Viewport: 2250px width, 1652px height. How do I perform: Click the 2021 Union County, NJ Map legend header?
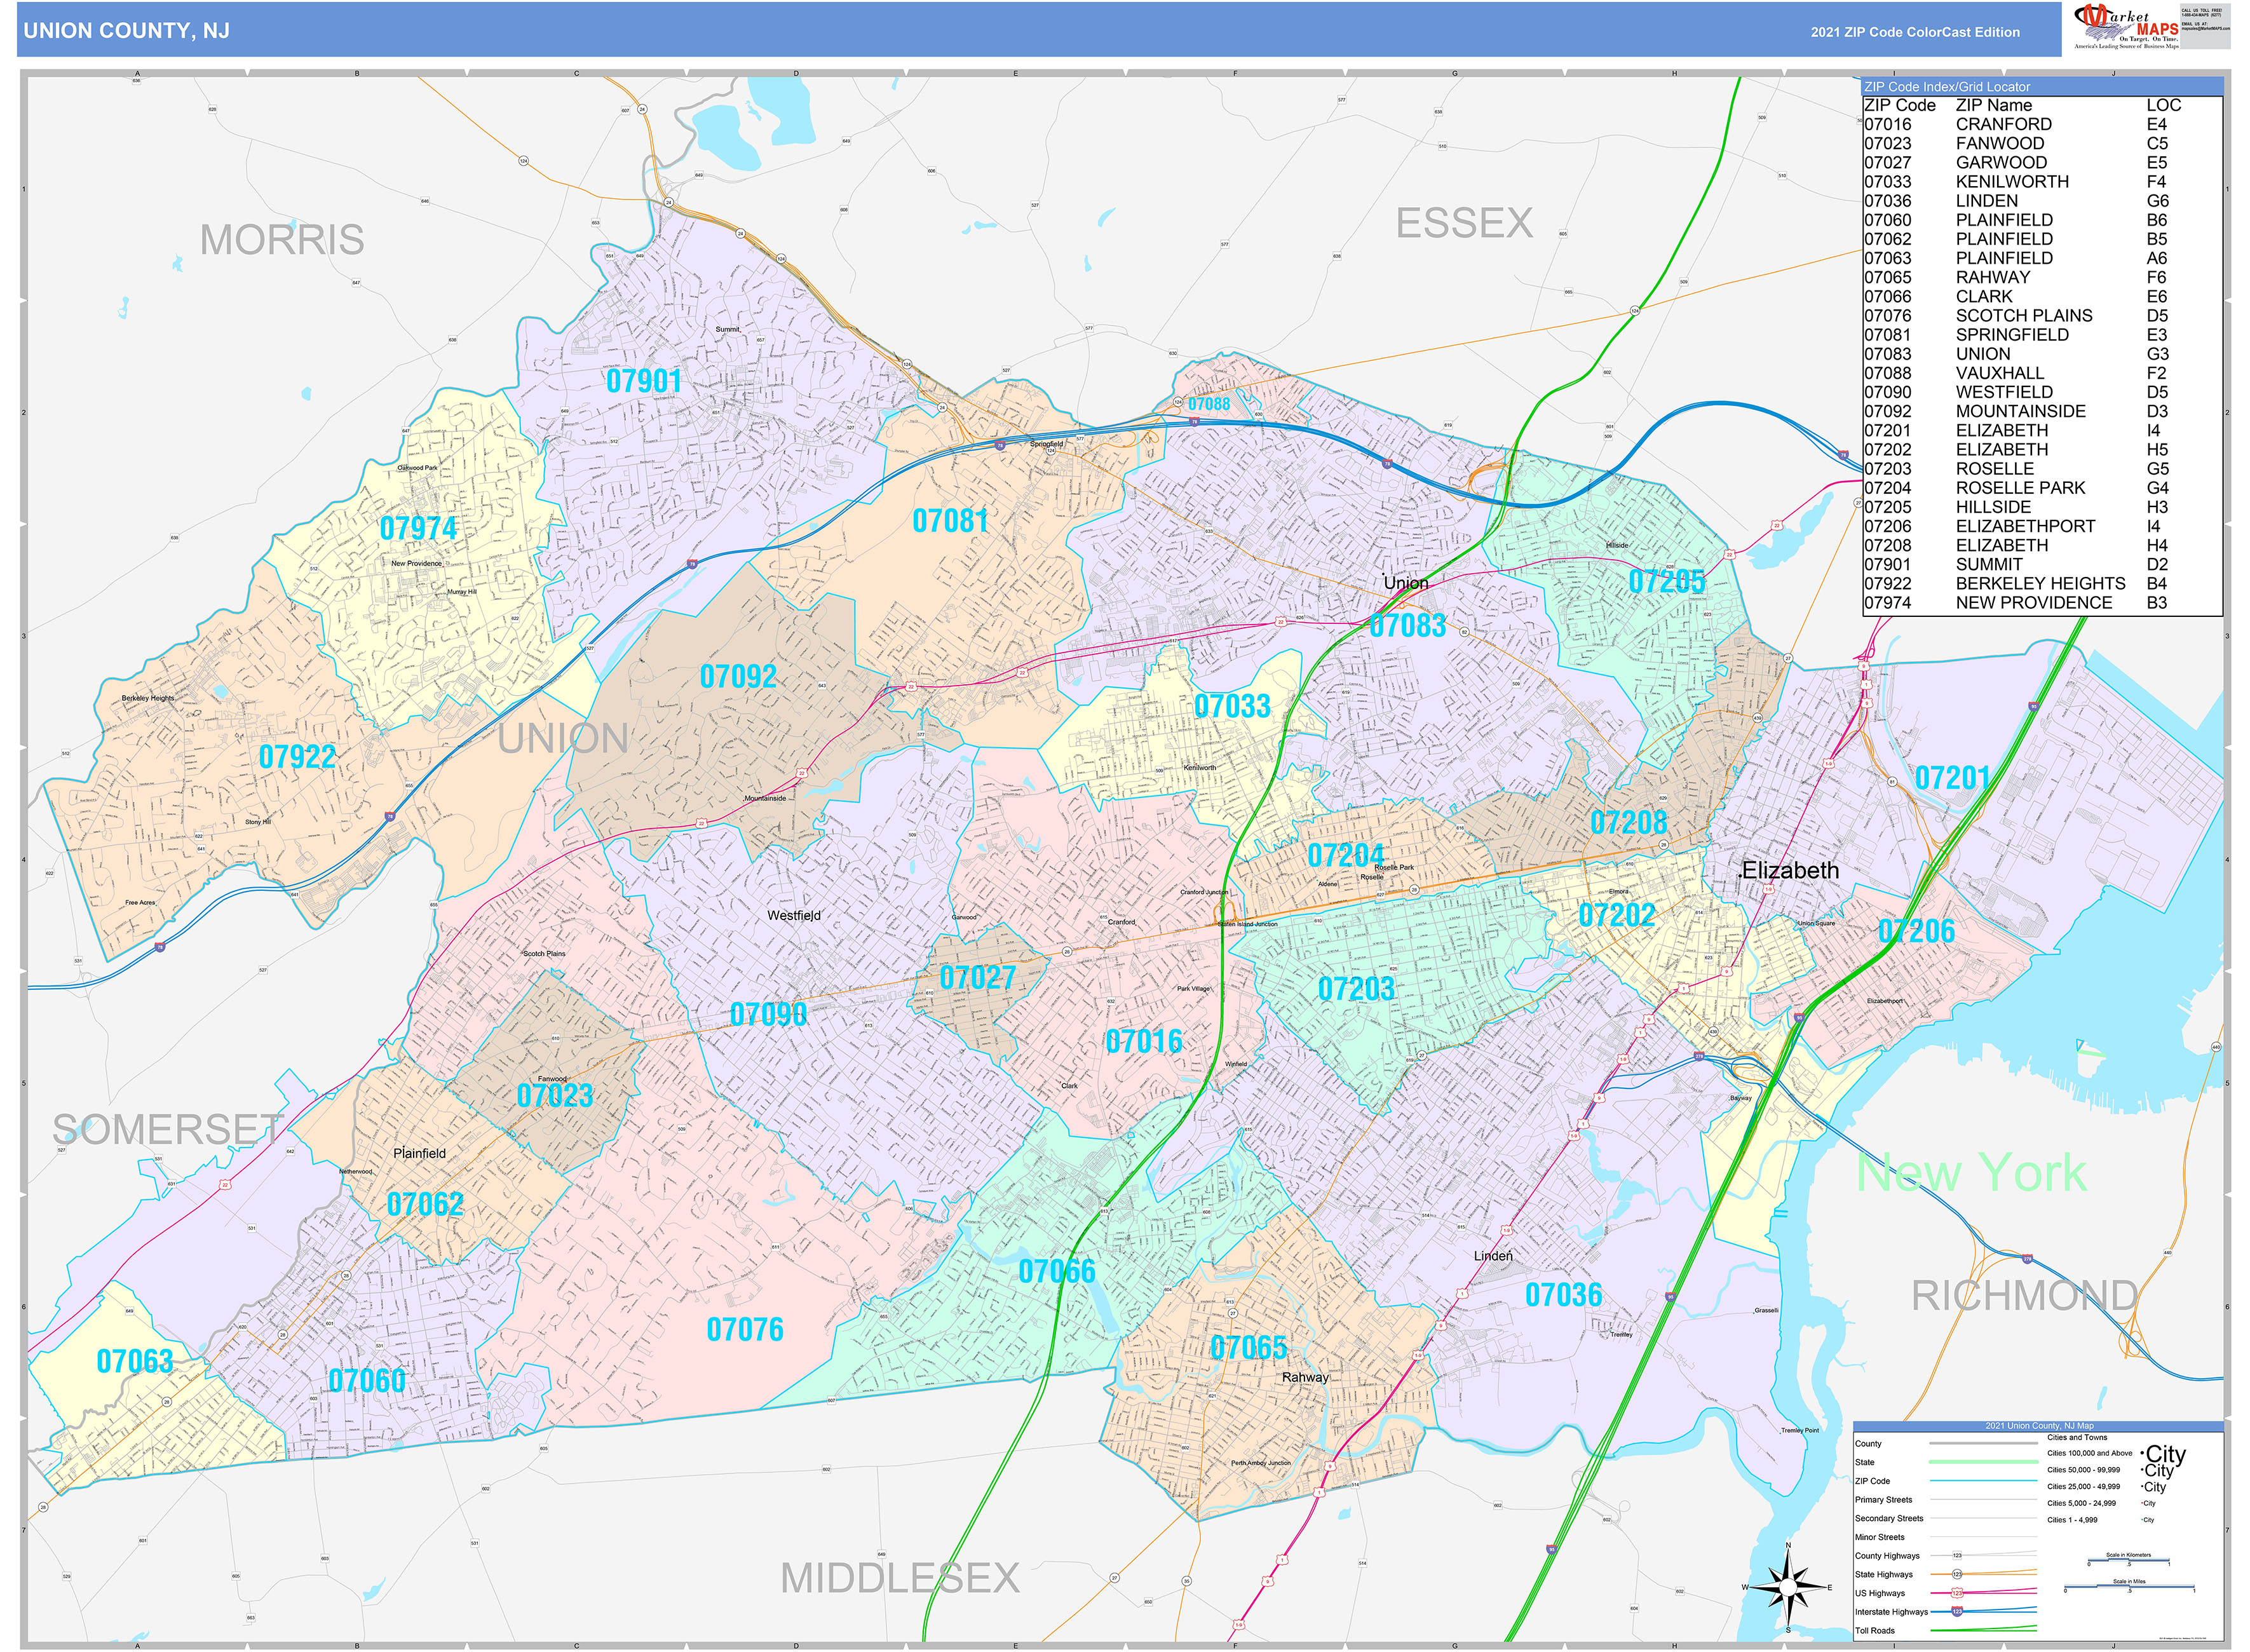coord(2039,1426)
